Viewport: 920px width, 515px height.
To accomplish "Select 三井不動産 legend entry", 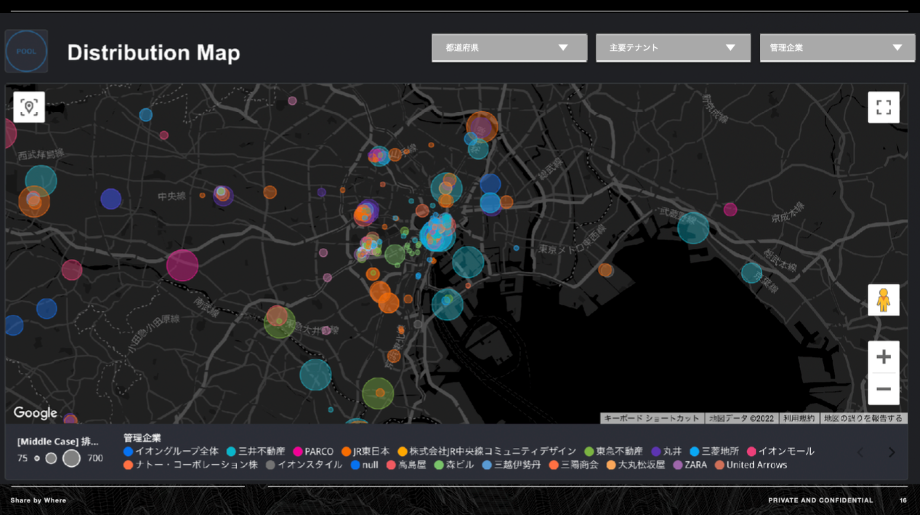I will 255,451.
